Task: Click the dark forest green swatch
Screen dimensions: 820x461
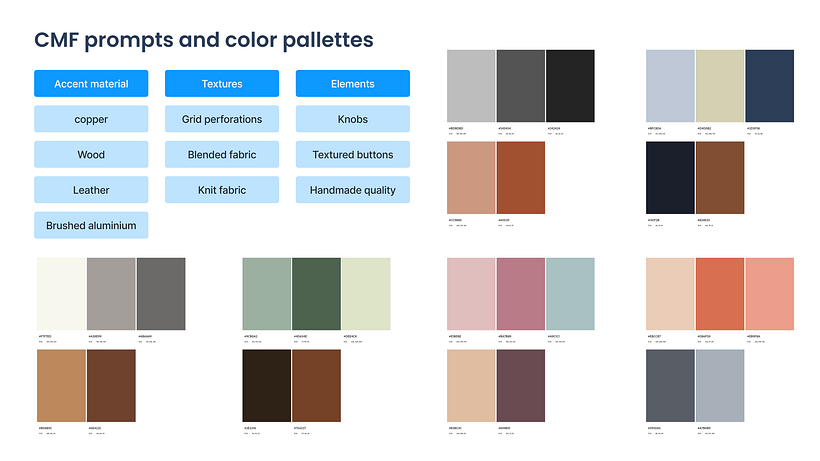Action: pyautogui.click(x=316, y=294)
